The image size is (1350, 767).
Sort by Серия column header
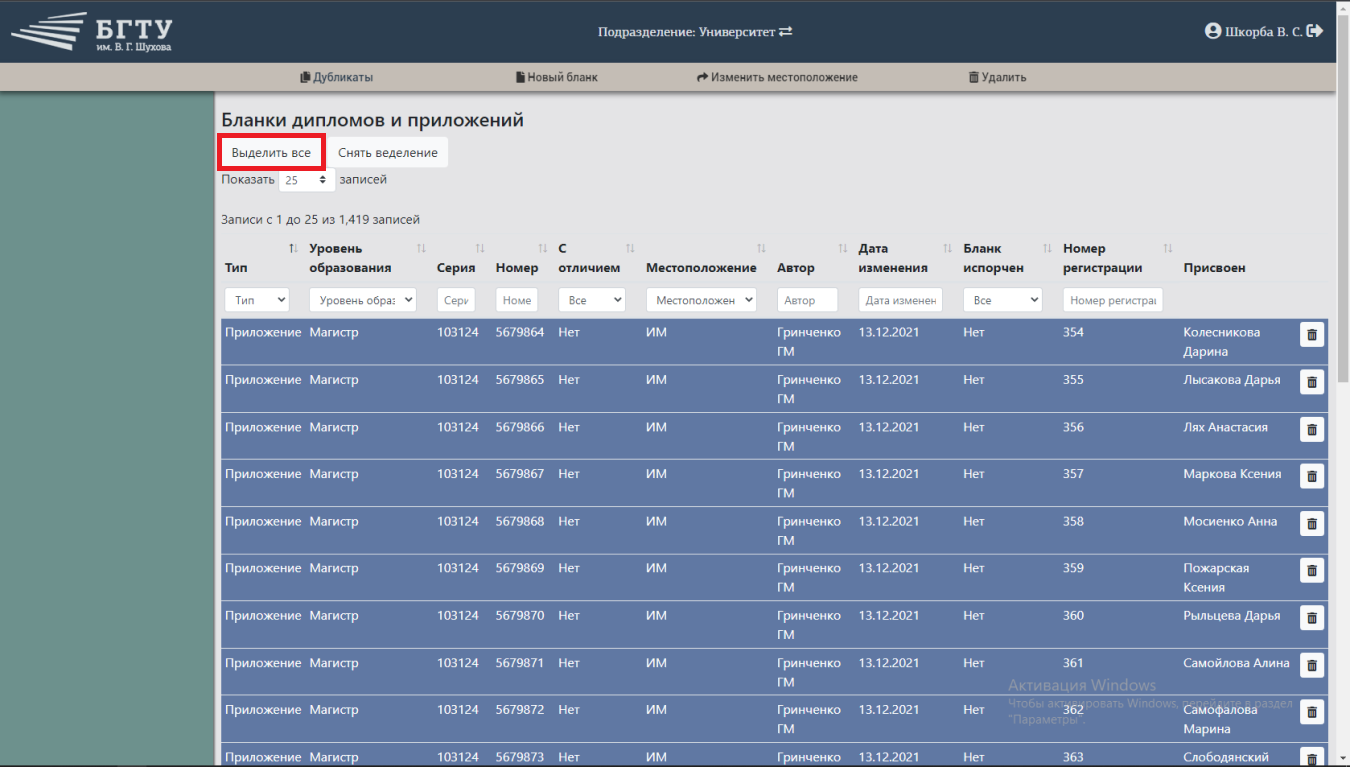pos(480,248)
